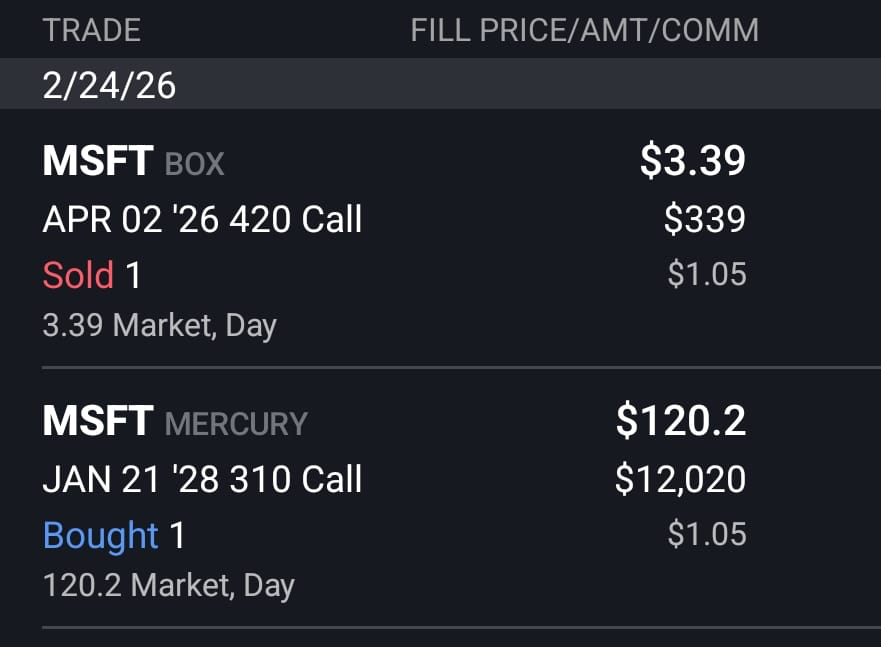Click the JAN 21 '28 310 Call description

coord(202,479)
